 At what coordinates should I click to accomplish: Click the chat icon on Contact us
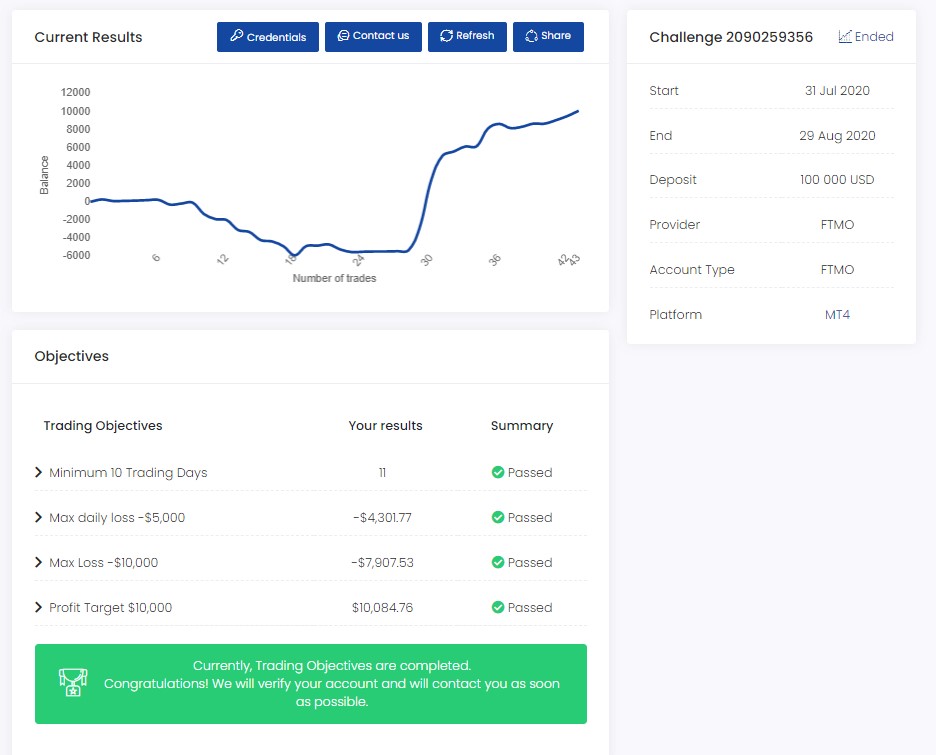click(x=343, y=36)
